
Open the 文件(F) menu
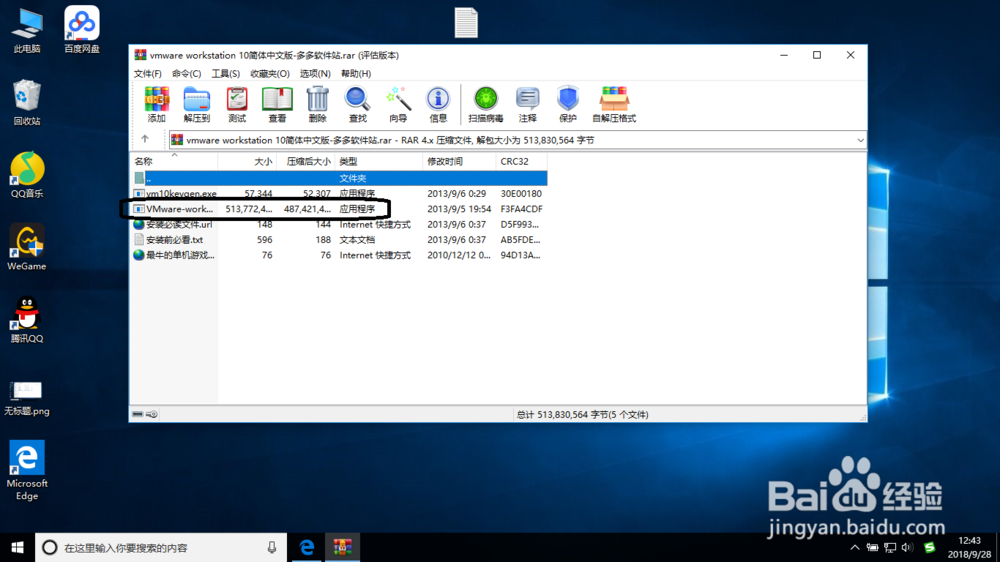147,73
